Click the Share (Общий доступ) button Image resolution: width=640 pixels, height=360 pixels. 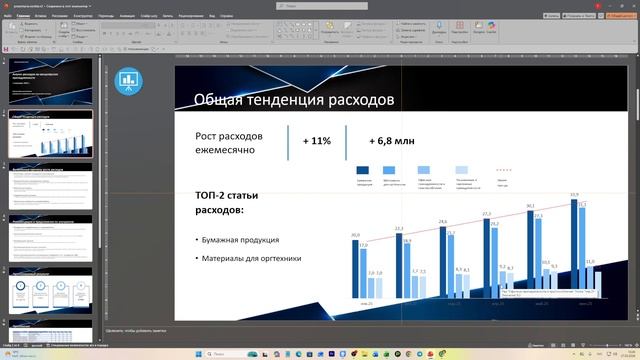[x=621, y=16]
